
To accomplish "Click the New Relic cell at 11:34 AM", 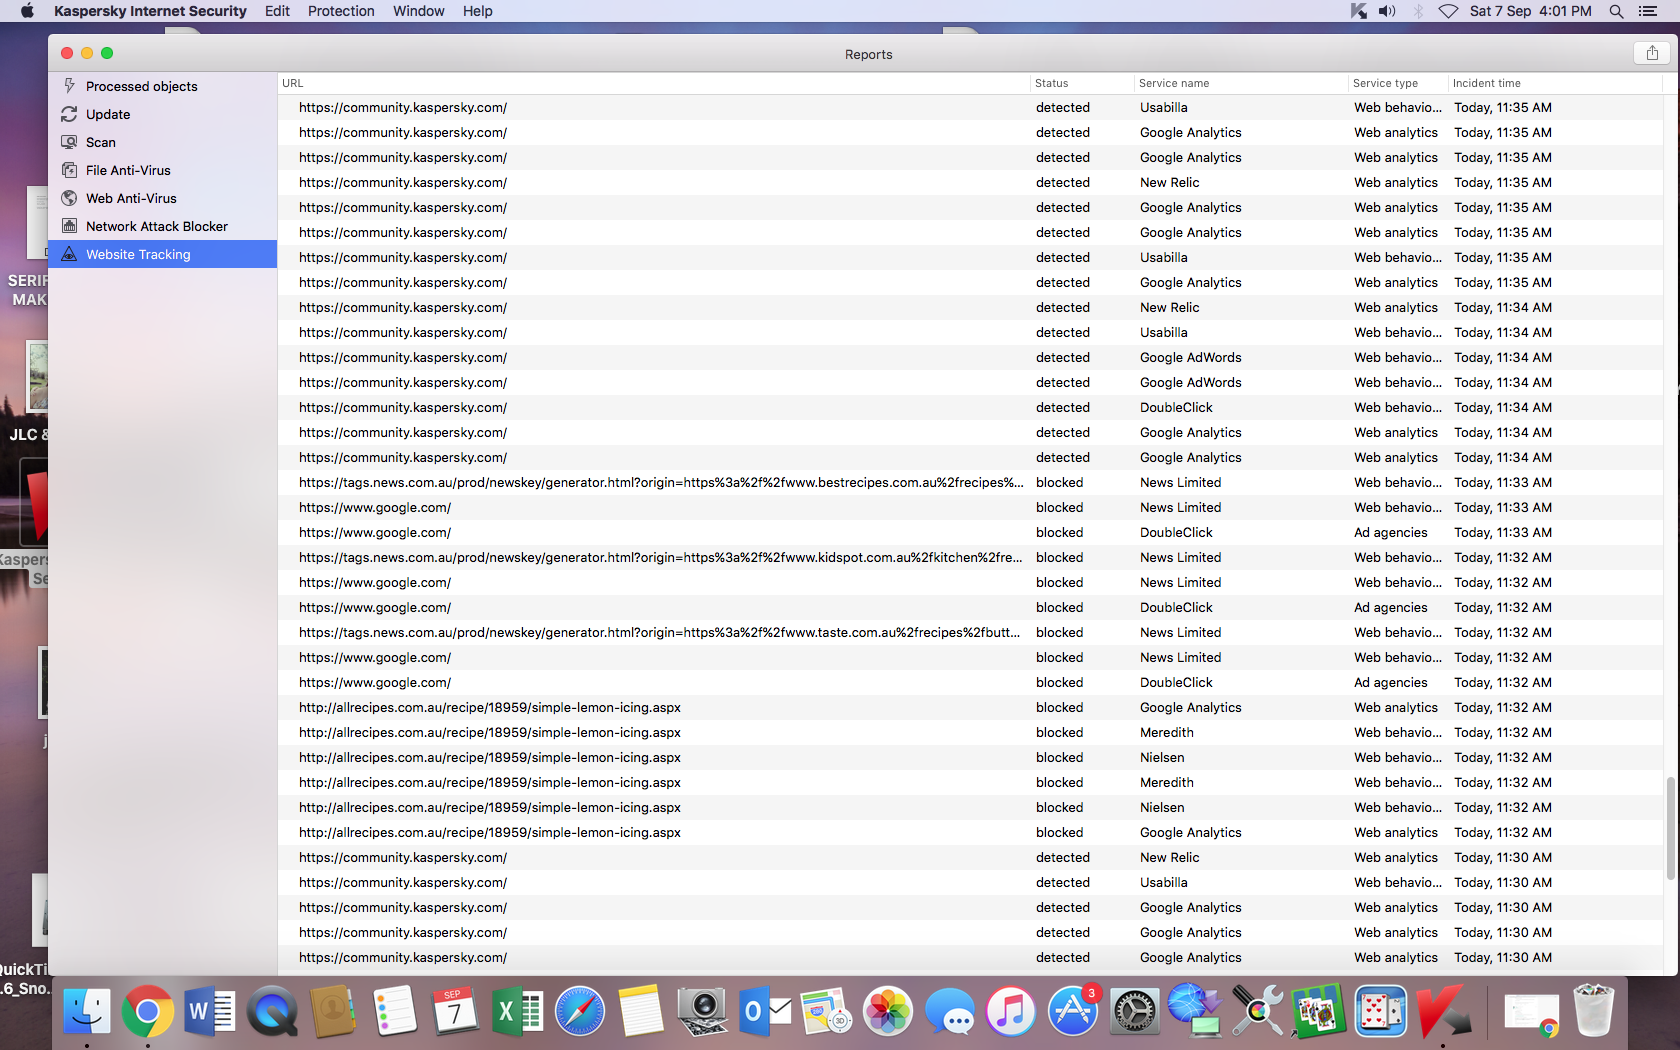I will coord(1169,307).
